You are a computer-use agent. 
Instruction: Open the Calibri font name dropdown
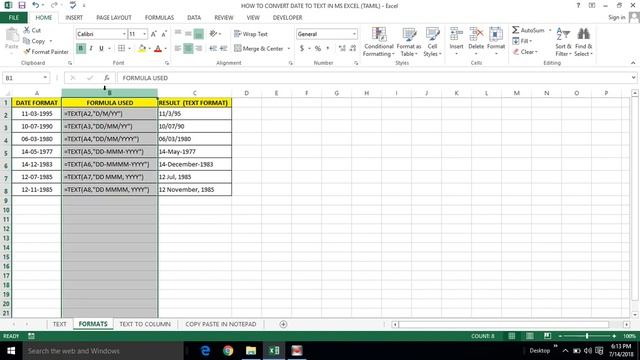point(124,34)
